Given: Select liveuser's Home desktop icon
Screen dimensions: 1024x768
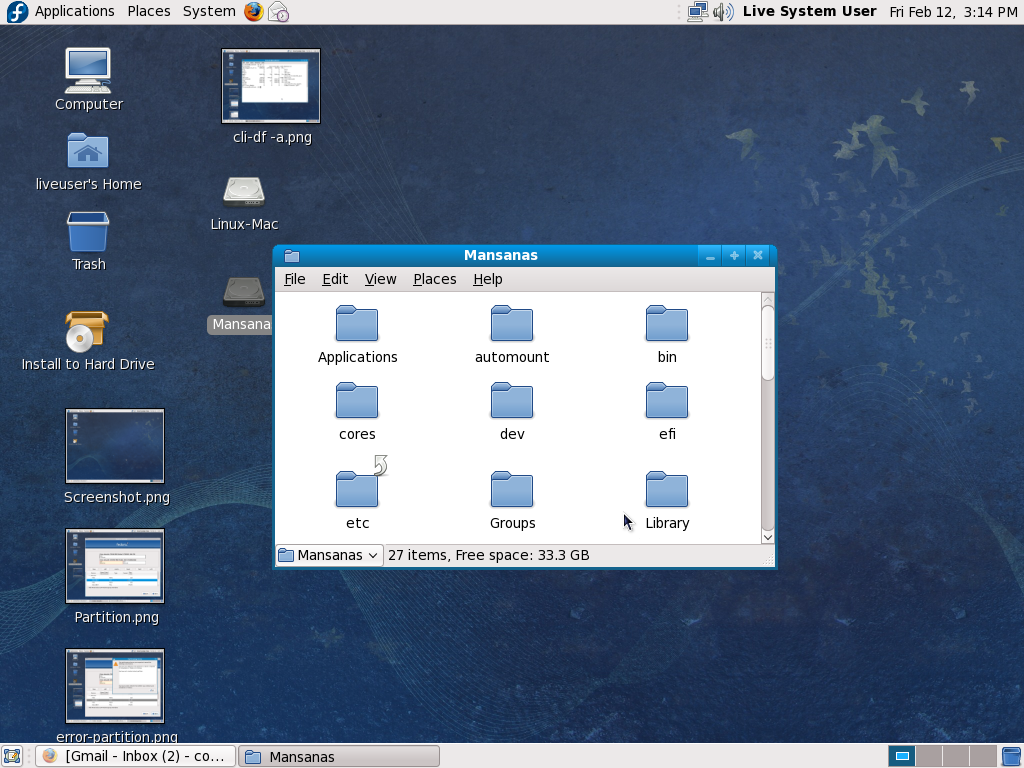Looking at the screenshot, I should click(x=88, y=151).
